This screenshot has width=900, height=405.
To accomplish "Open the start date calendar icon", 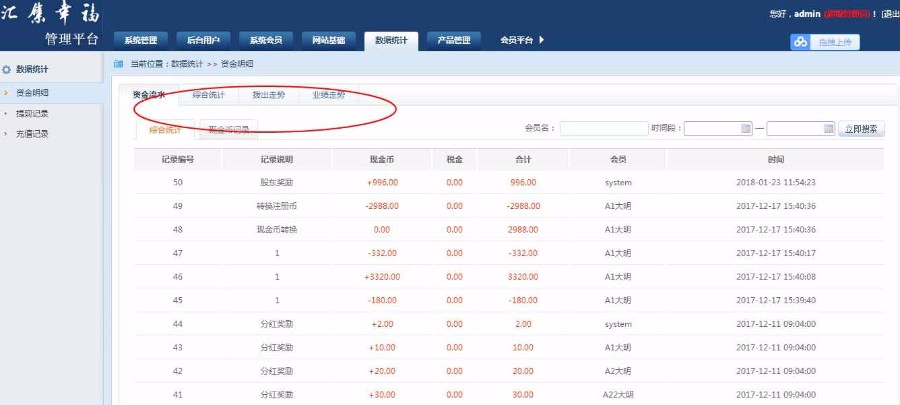I will tap(745, 129).
